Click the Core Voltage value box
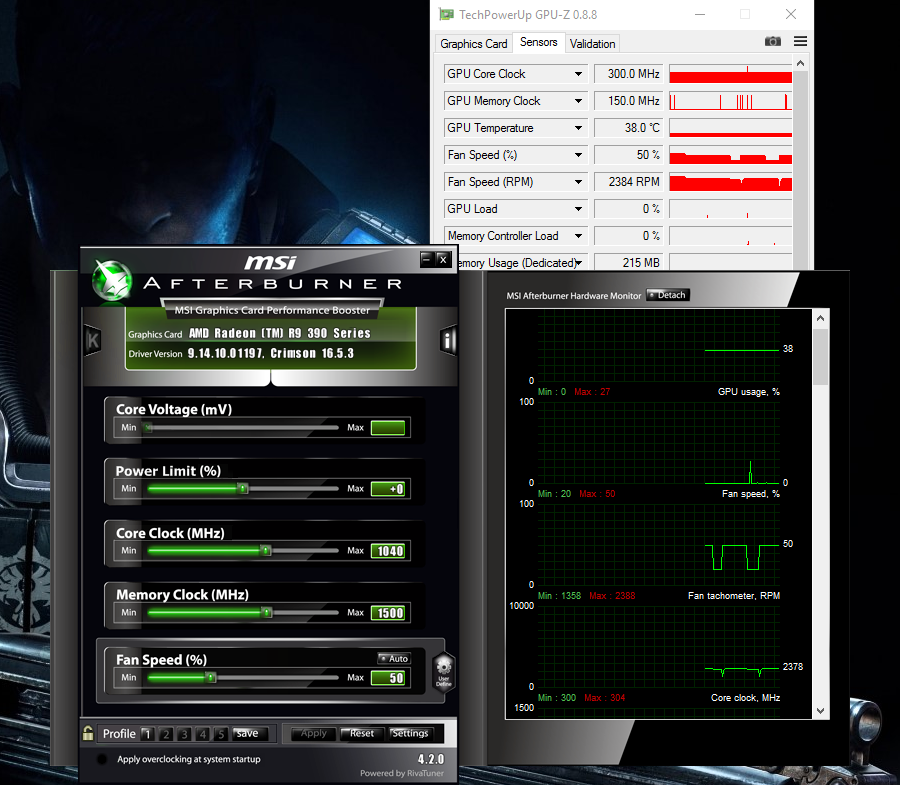This screenshot has width=900, height=785. point(388,428)
